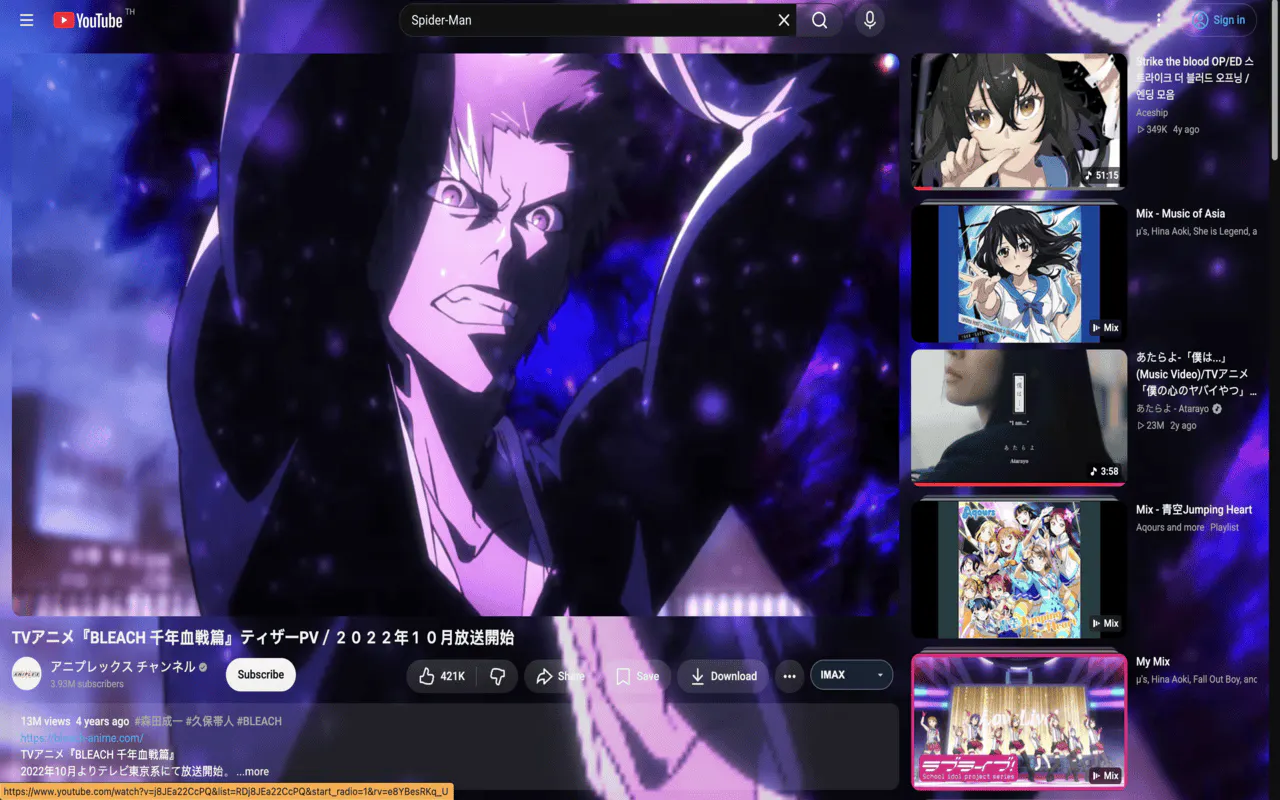Open the #久保帯人 hashtag
1280x800 pixels.
tap(209, 721)
